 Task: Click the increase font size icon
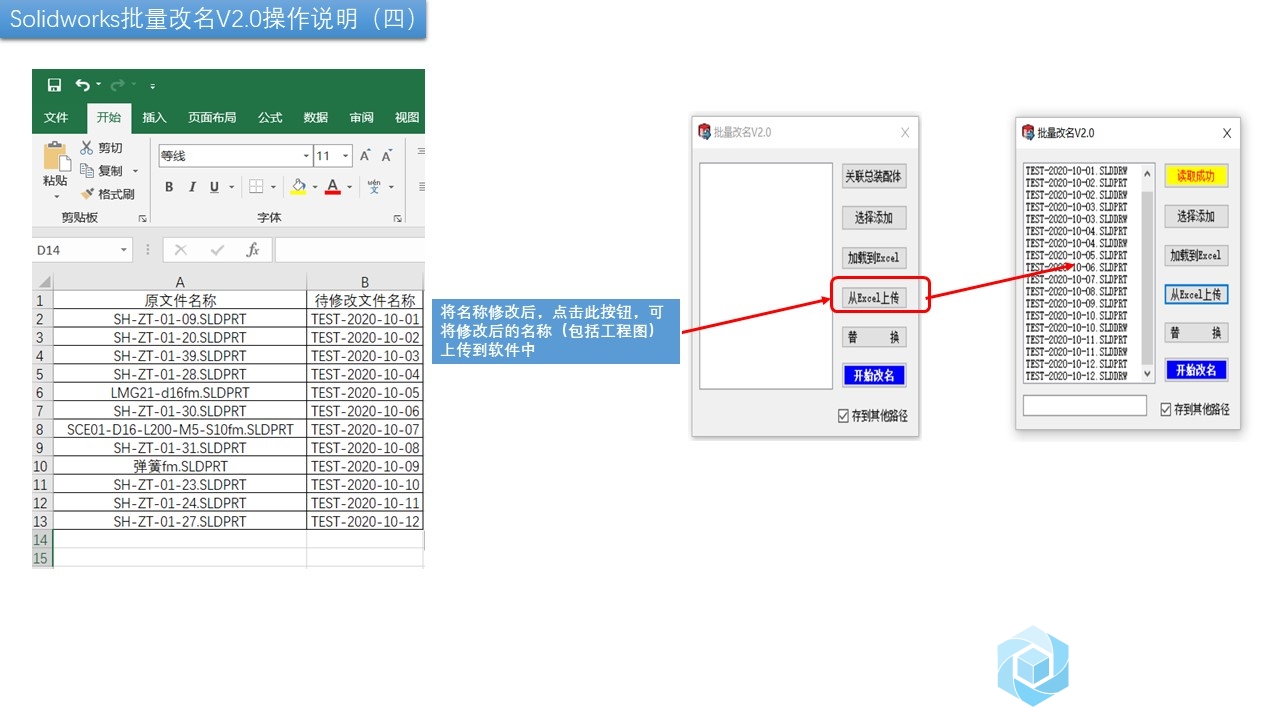[365, 156]
